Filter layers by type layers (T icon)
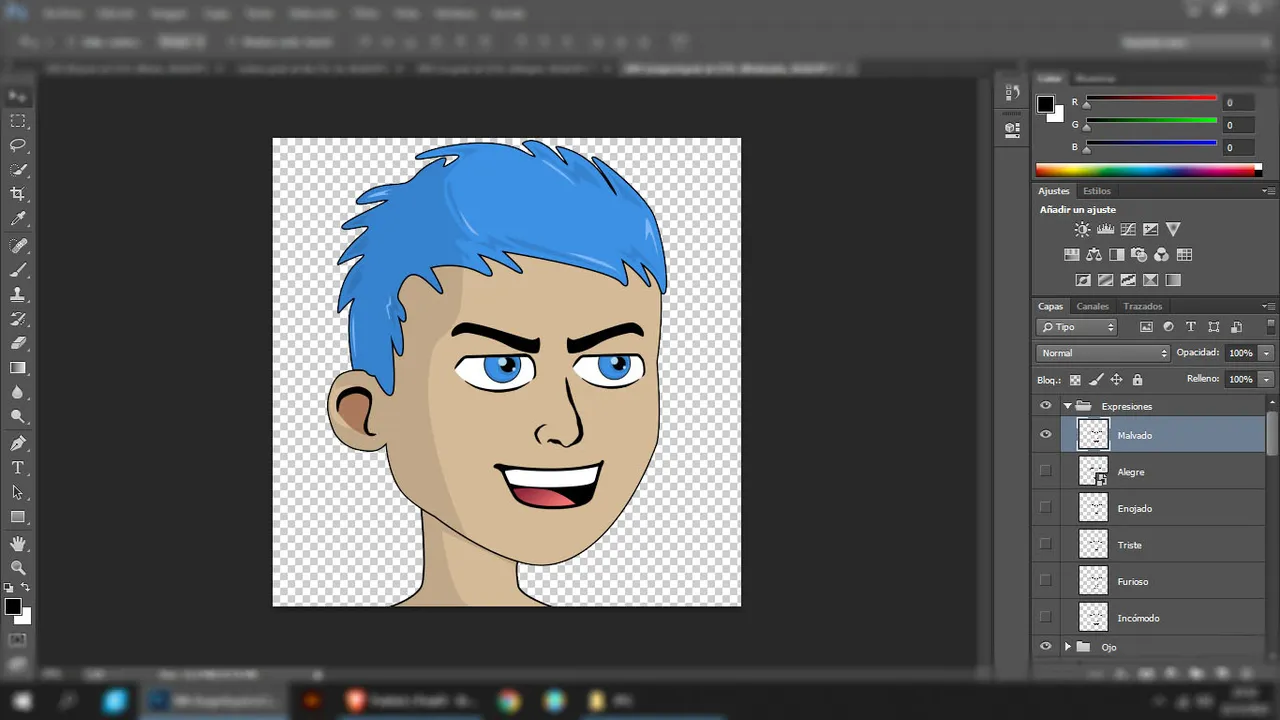 point(1191,327)
